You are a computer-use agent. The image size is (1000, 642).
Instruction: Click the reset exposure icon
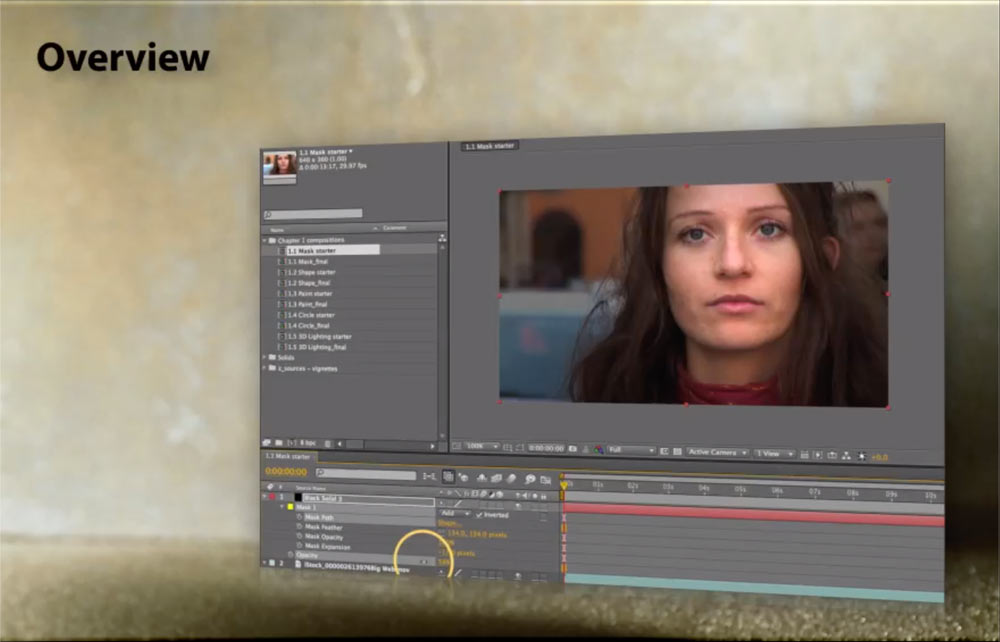[862, 456]
